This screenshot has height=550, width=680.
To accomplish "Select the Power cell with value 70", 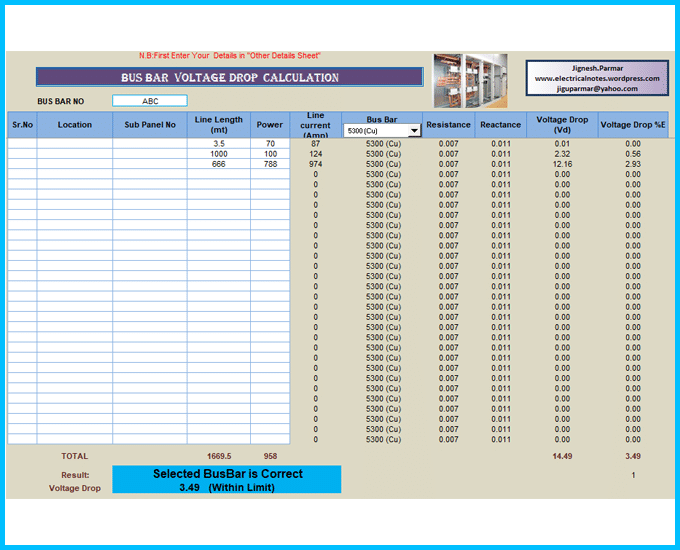I will 270,144.
